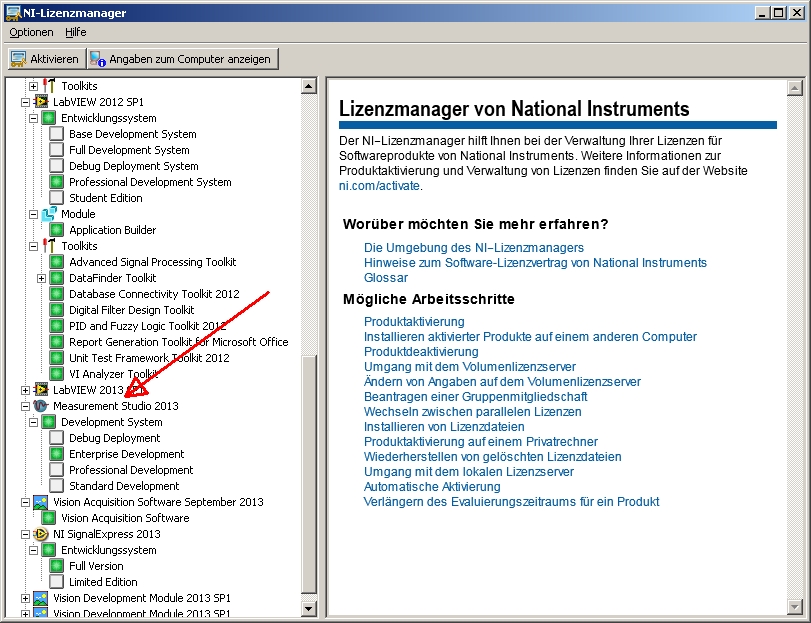The image size is (811, 623).
Task: Click the help panel scroll-down arrow
Action: point(794,606)
